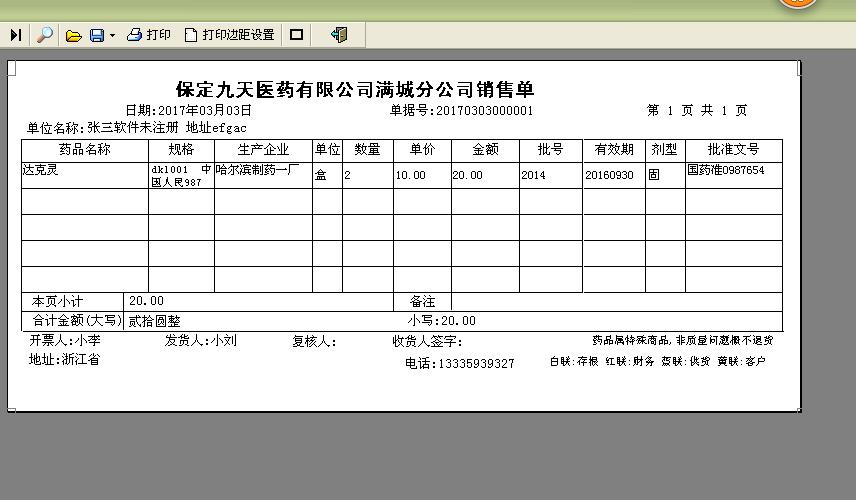
Task: Expand the save options dropdown arrow
Action: 112,35
